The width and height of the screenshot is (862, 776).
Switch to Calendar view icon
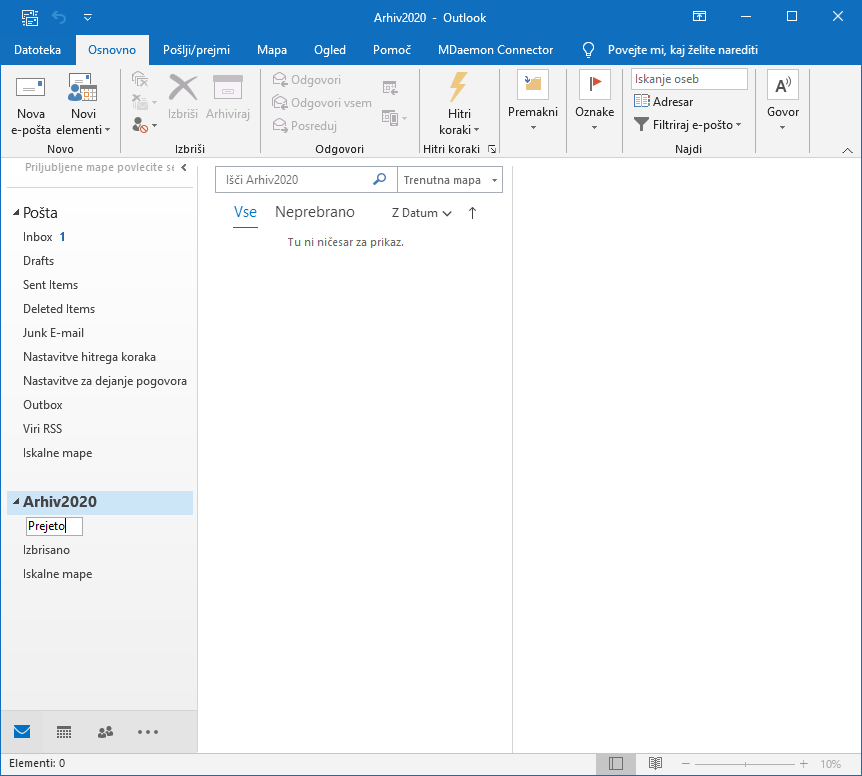click(64, 731)
